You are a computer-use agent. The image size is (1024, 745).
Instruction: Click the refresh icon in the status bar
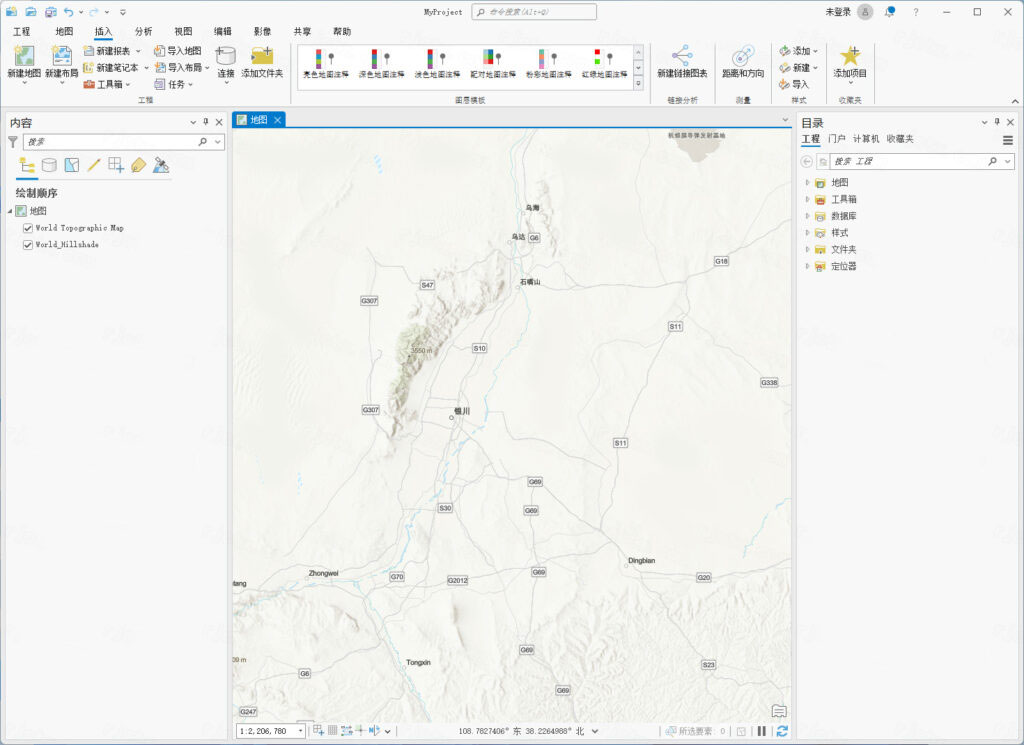(782, 731)
